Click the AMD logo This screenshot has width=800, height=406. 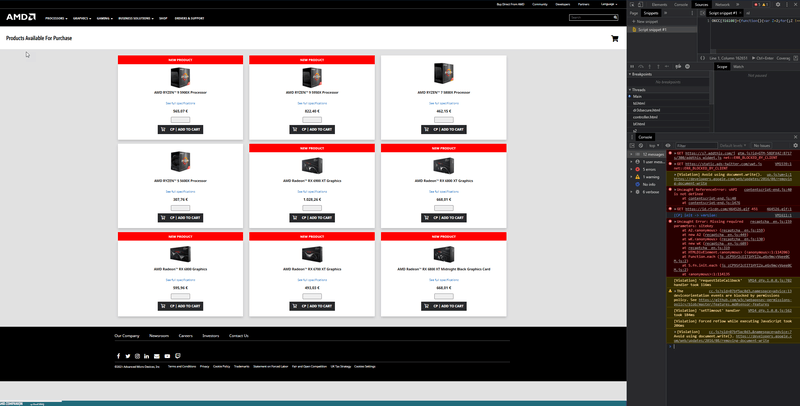coord(21,17)
